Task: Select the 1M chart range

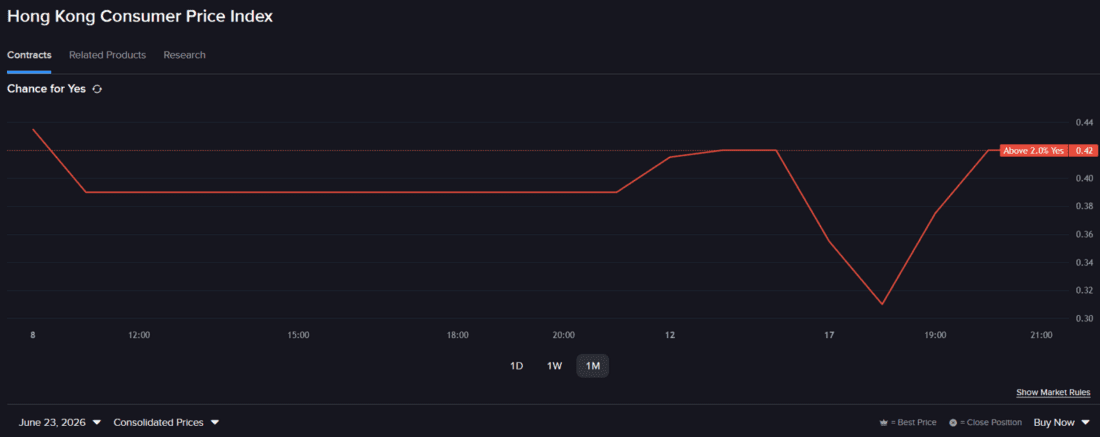Action: [593, 365]
